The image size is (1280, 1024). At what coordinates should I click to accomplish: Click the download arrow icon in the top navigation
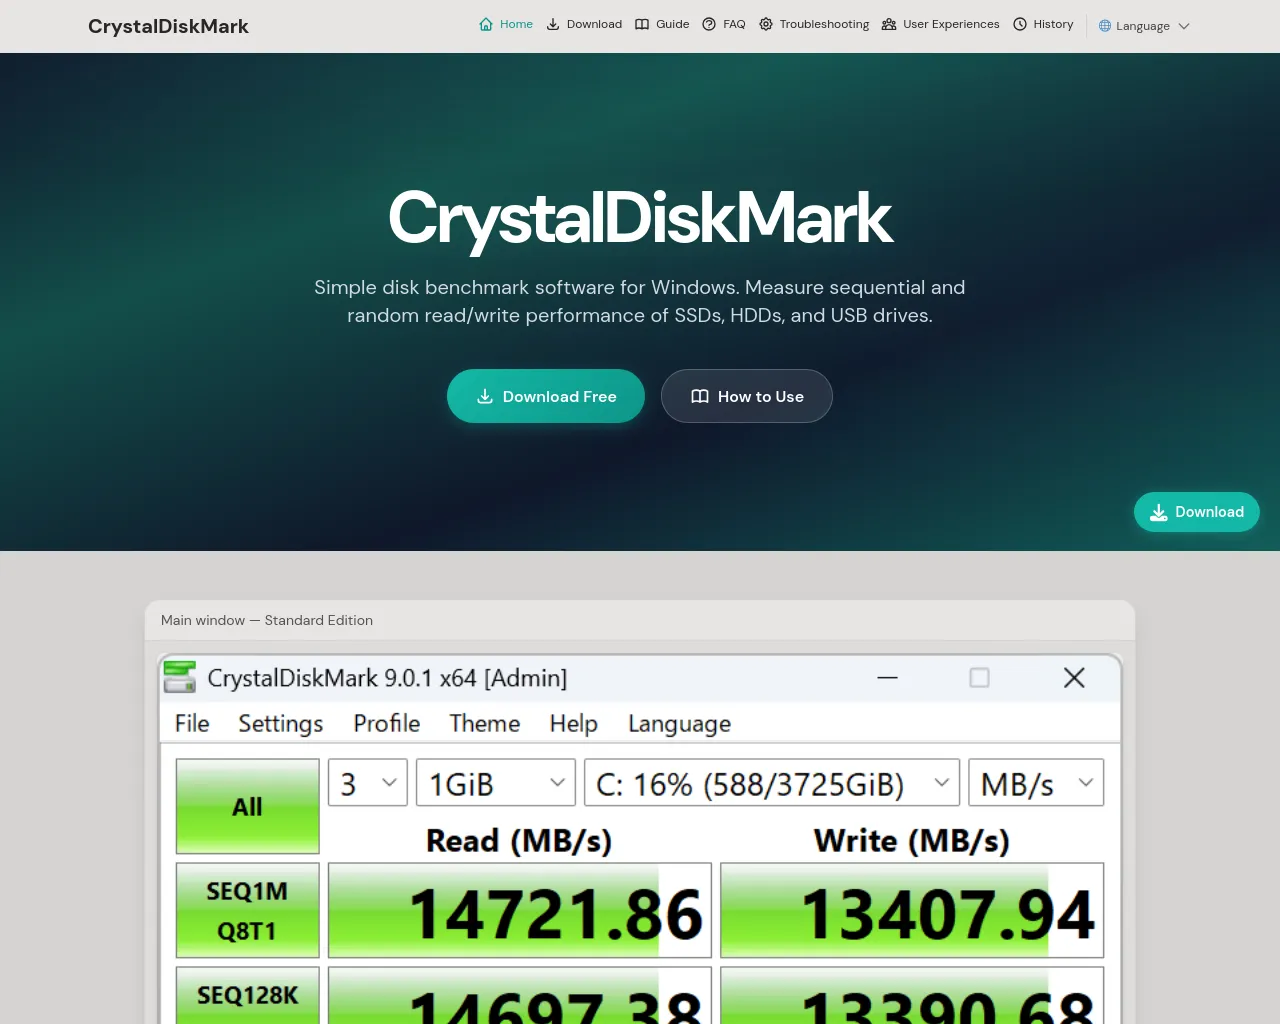(553, 25)
